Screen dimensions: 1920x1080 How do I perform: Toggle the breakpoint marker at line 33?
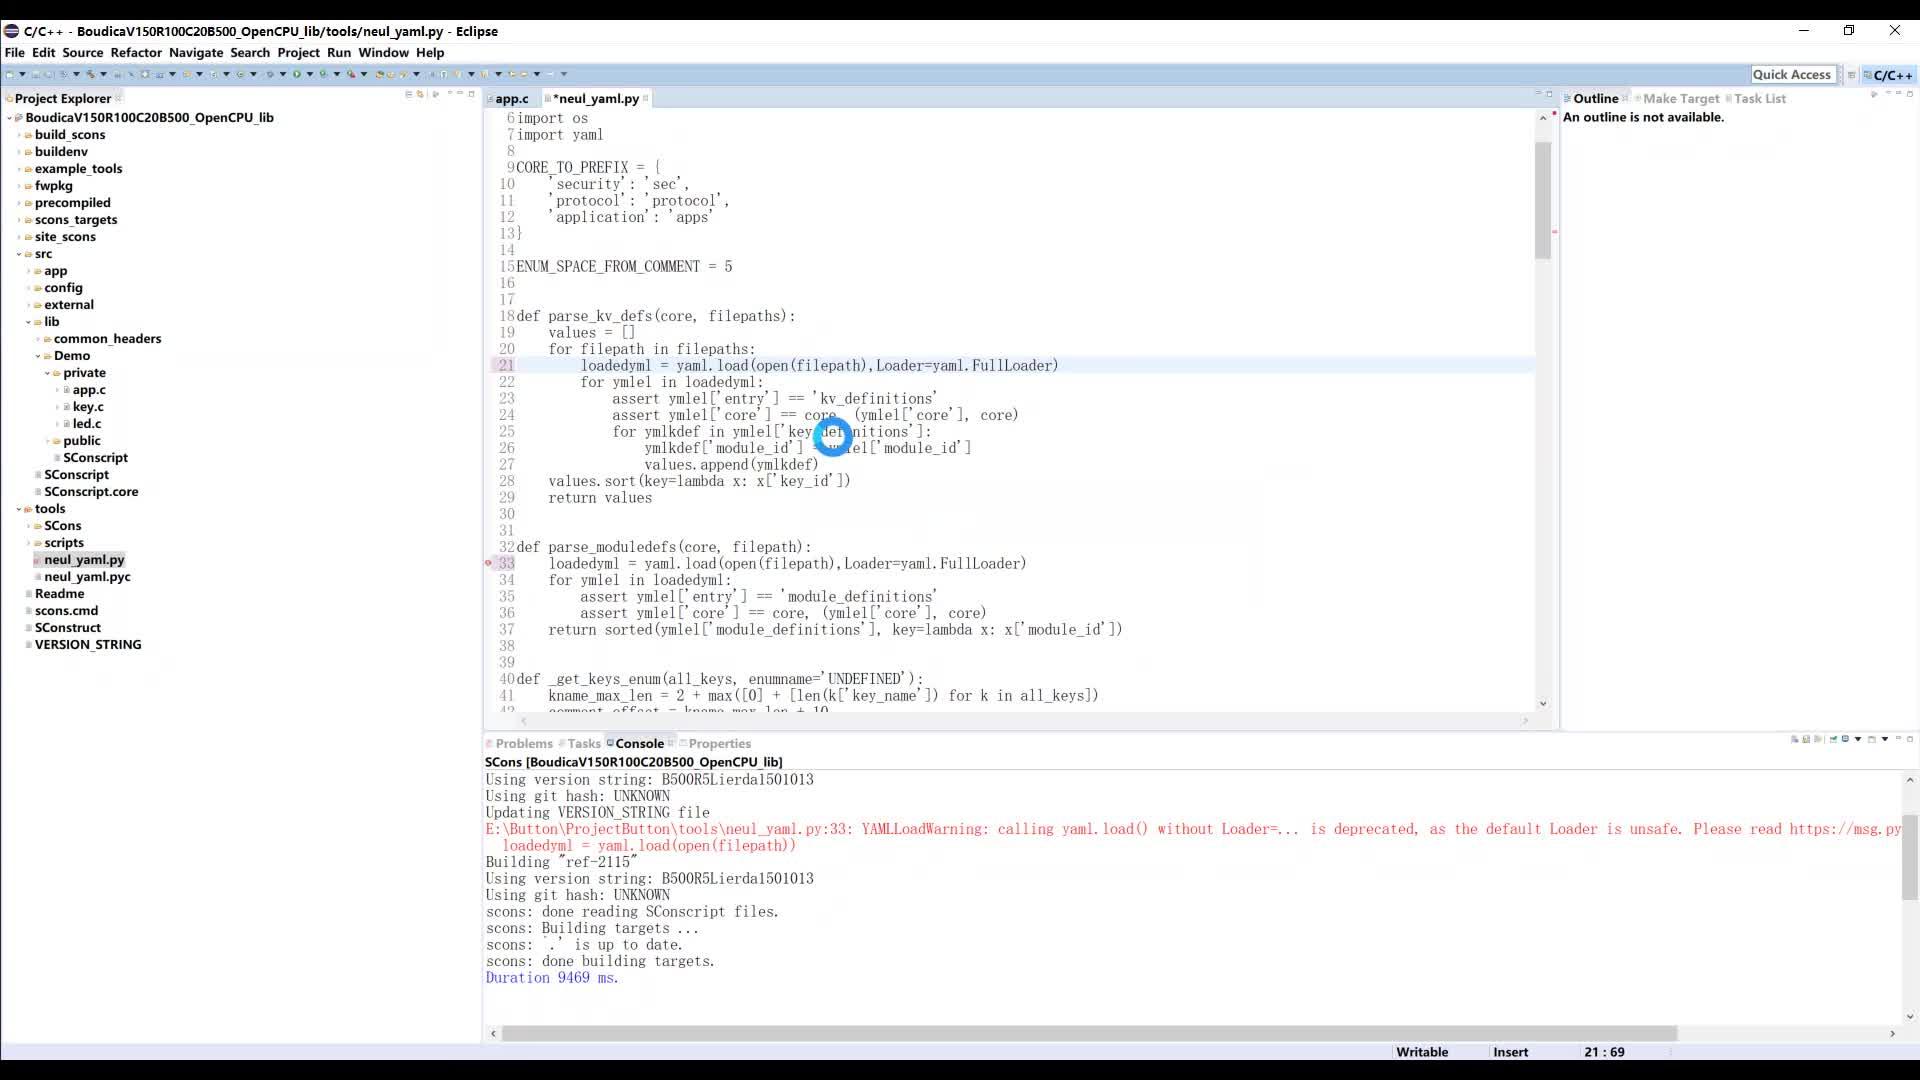coord(489,563)
